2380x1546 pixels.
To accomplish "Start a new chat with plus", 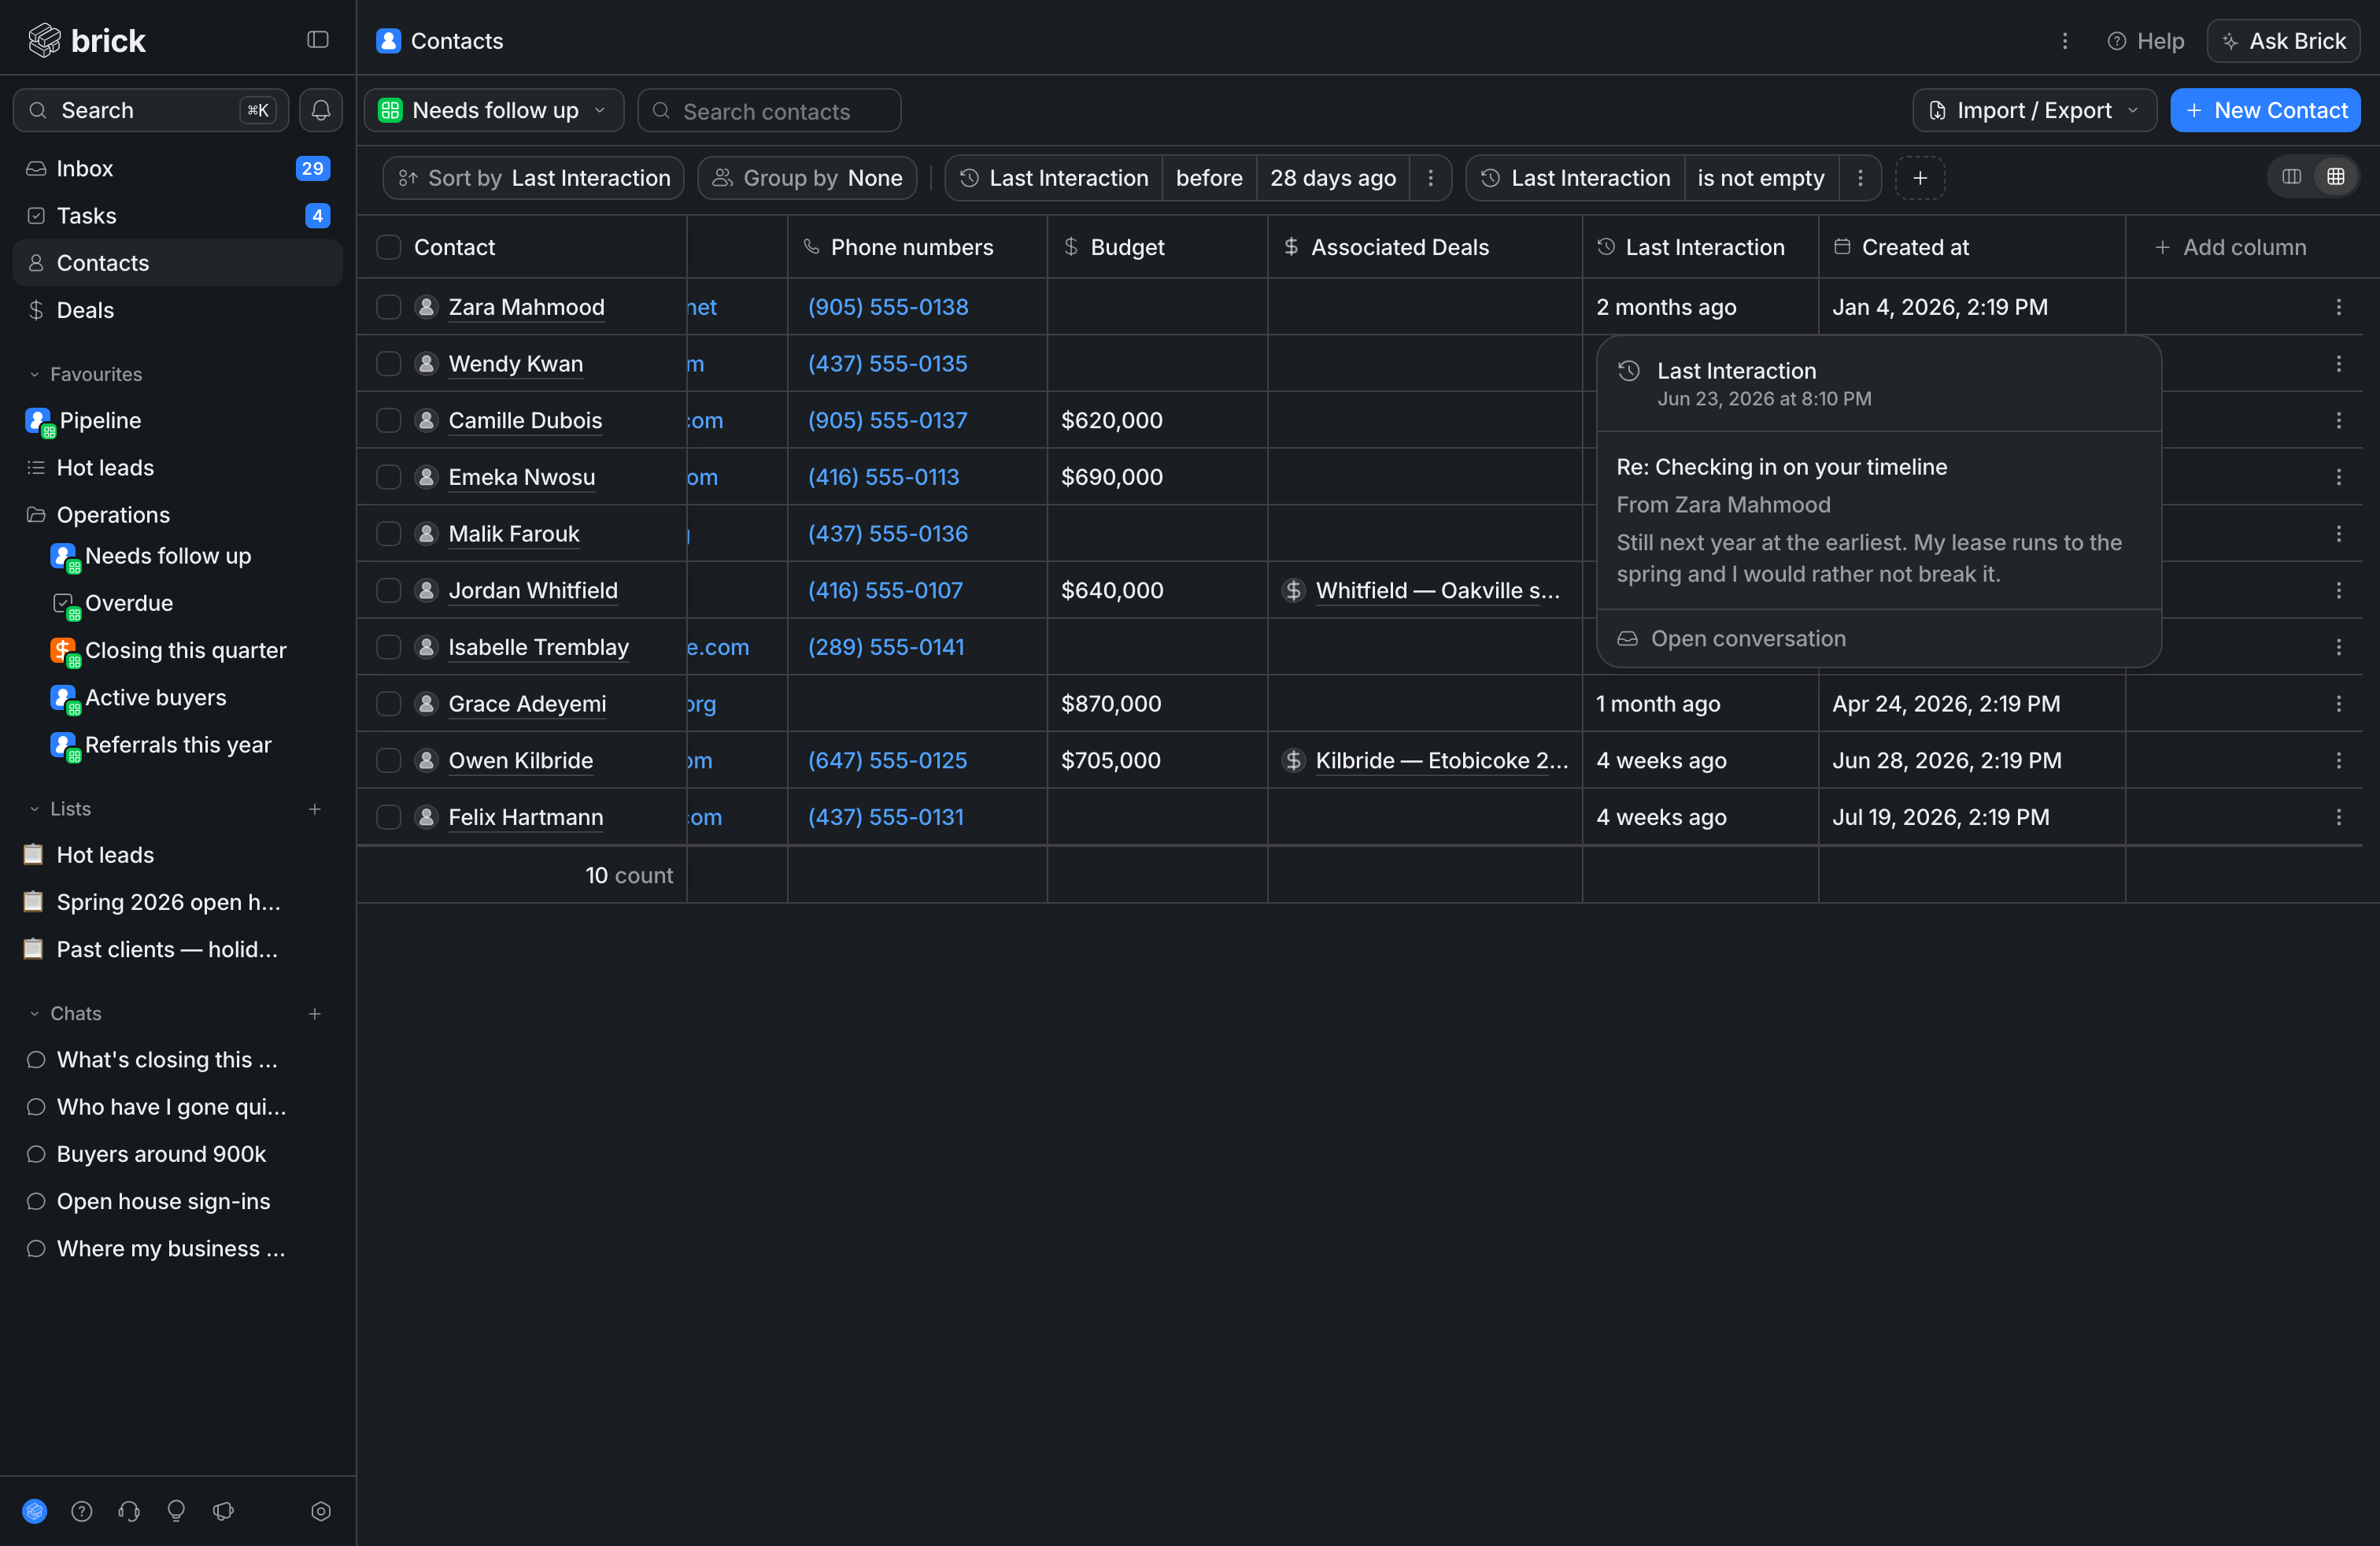I will (x=315, y=1014).
